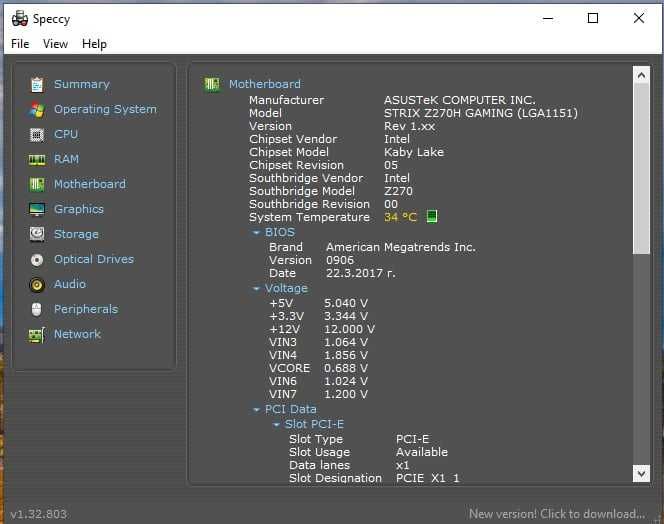This screenshot has width=664, height=524.
Task: Click the v1.32.803 version label
Action: tap(39, 514)
